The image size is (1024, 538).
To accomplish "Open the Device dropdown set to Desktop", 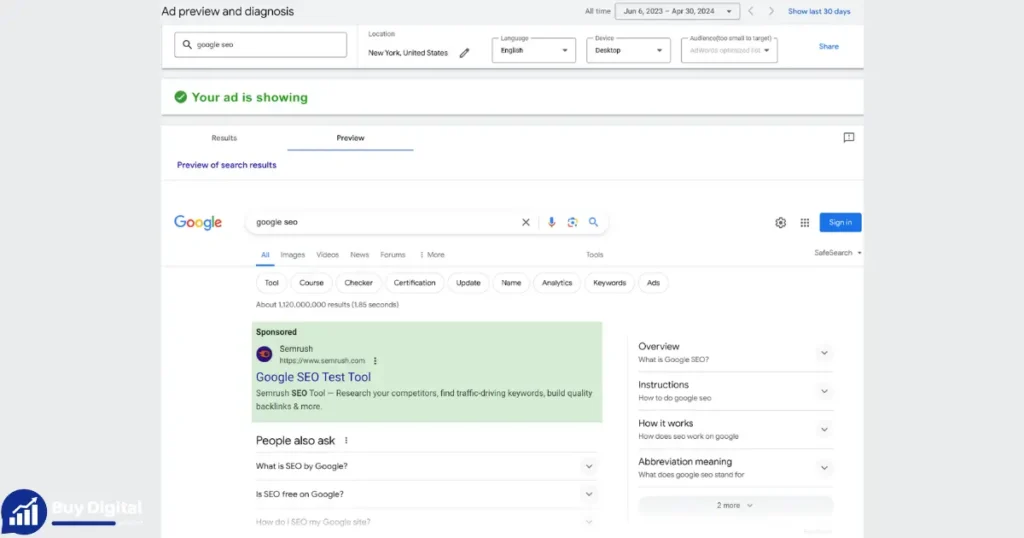I will pos(628,50).
